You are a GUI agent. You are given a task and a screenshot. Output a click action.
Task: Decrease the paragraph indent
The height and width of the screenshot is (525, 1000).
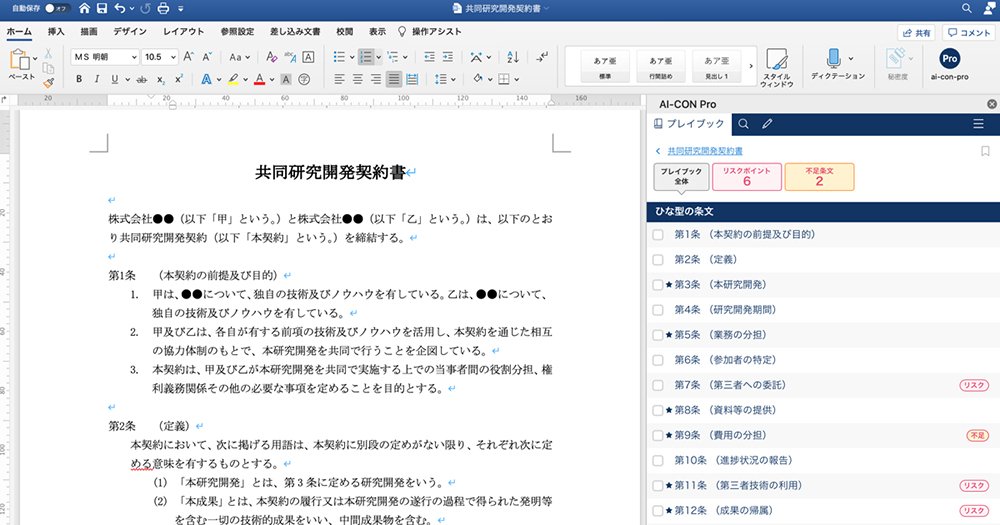click(430, 57)
